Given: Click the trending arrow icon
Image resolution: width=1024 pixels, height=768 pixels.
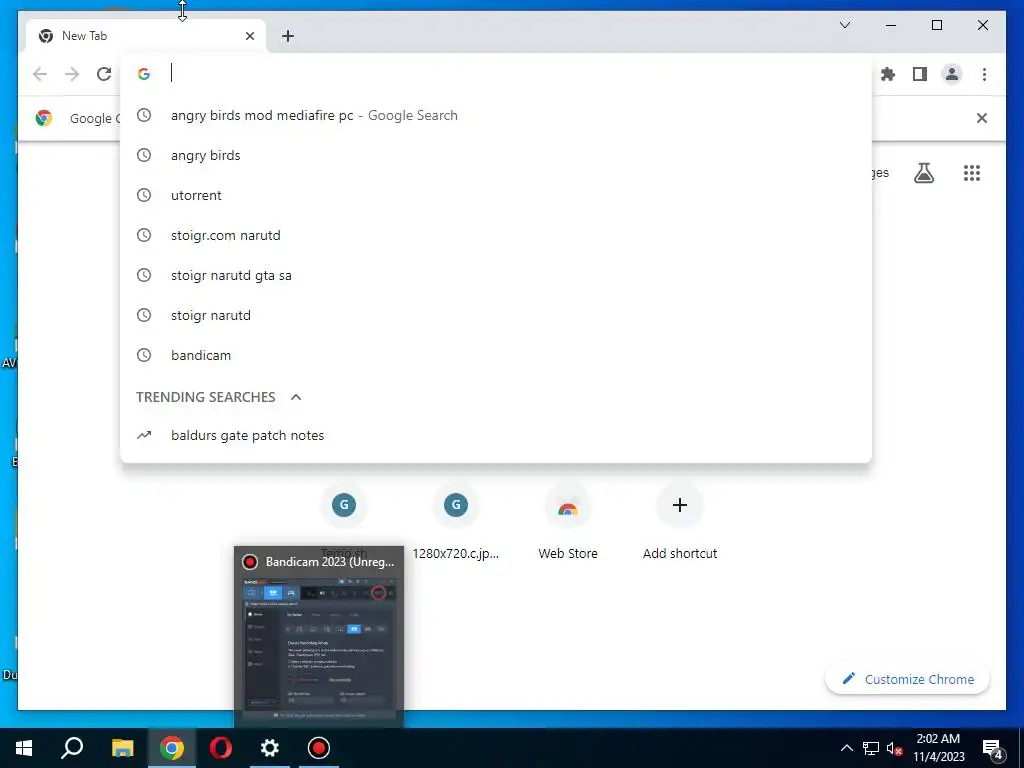Looking at the screenshot, I should coord(144,435).
